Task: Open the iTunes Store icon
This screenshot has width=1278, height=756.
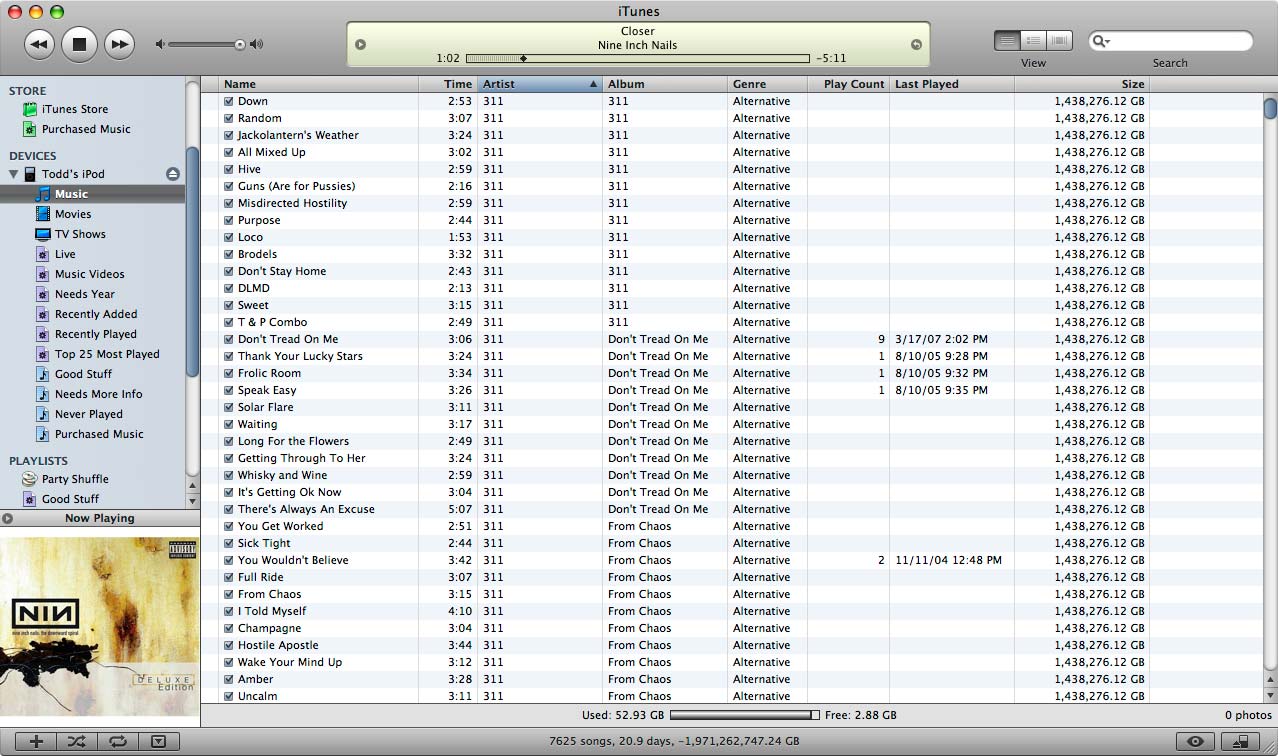Action: coord(30,109)
